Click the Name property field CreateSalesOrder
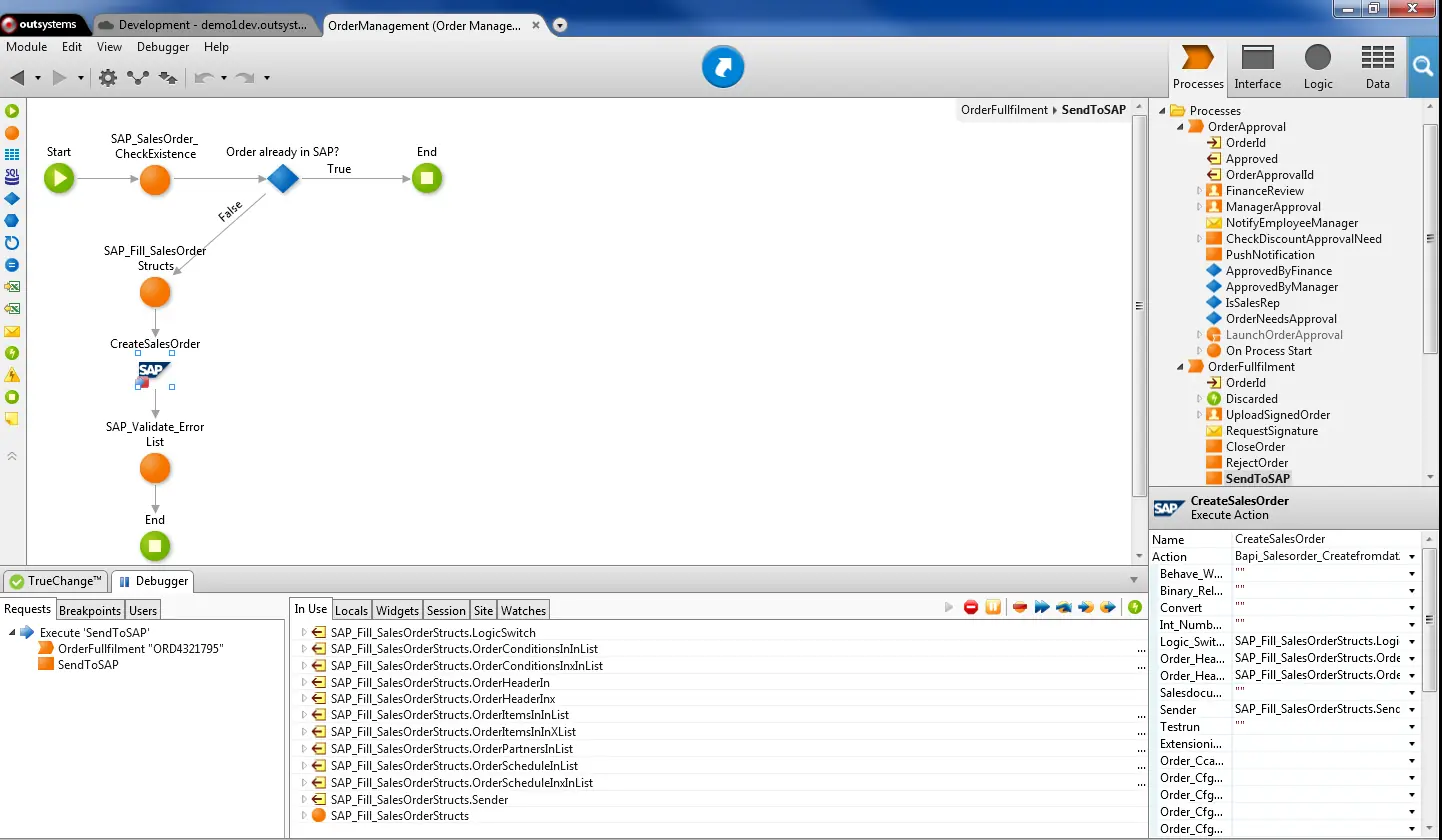Screen dimensions: 1442x840 [x=1326, y=539]
